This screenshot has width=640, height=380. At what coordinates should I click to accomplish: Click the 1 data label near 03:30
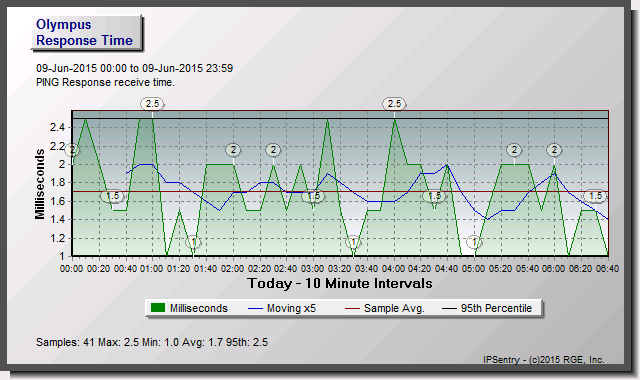point(353,242)
